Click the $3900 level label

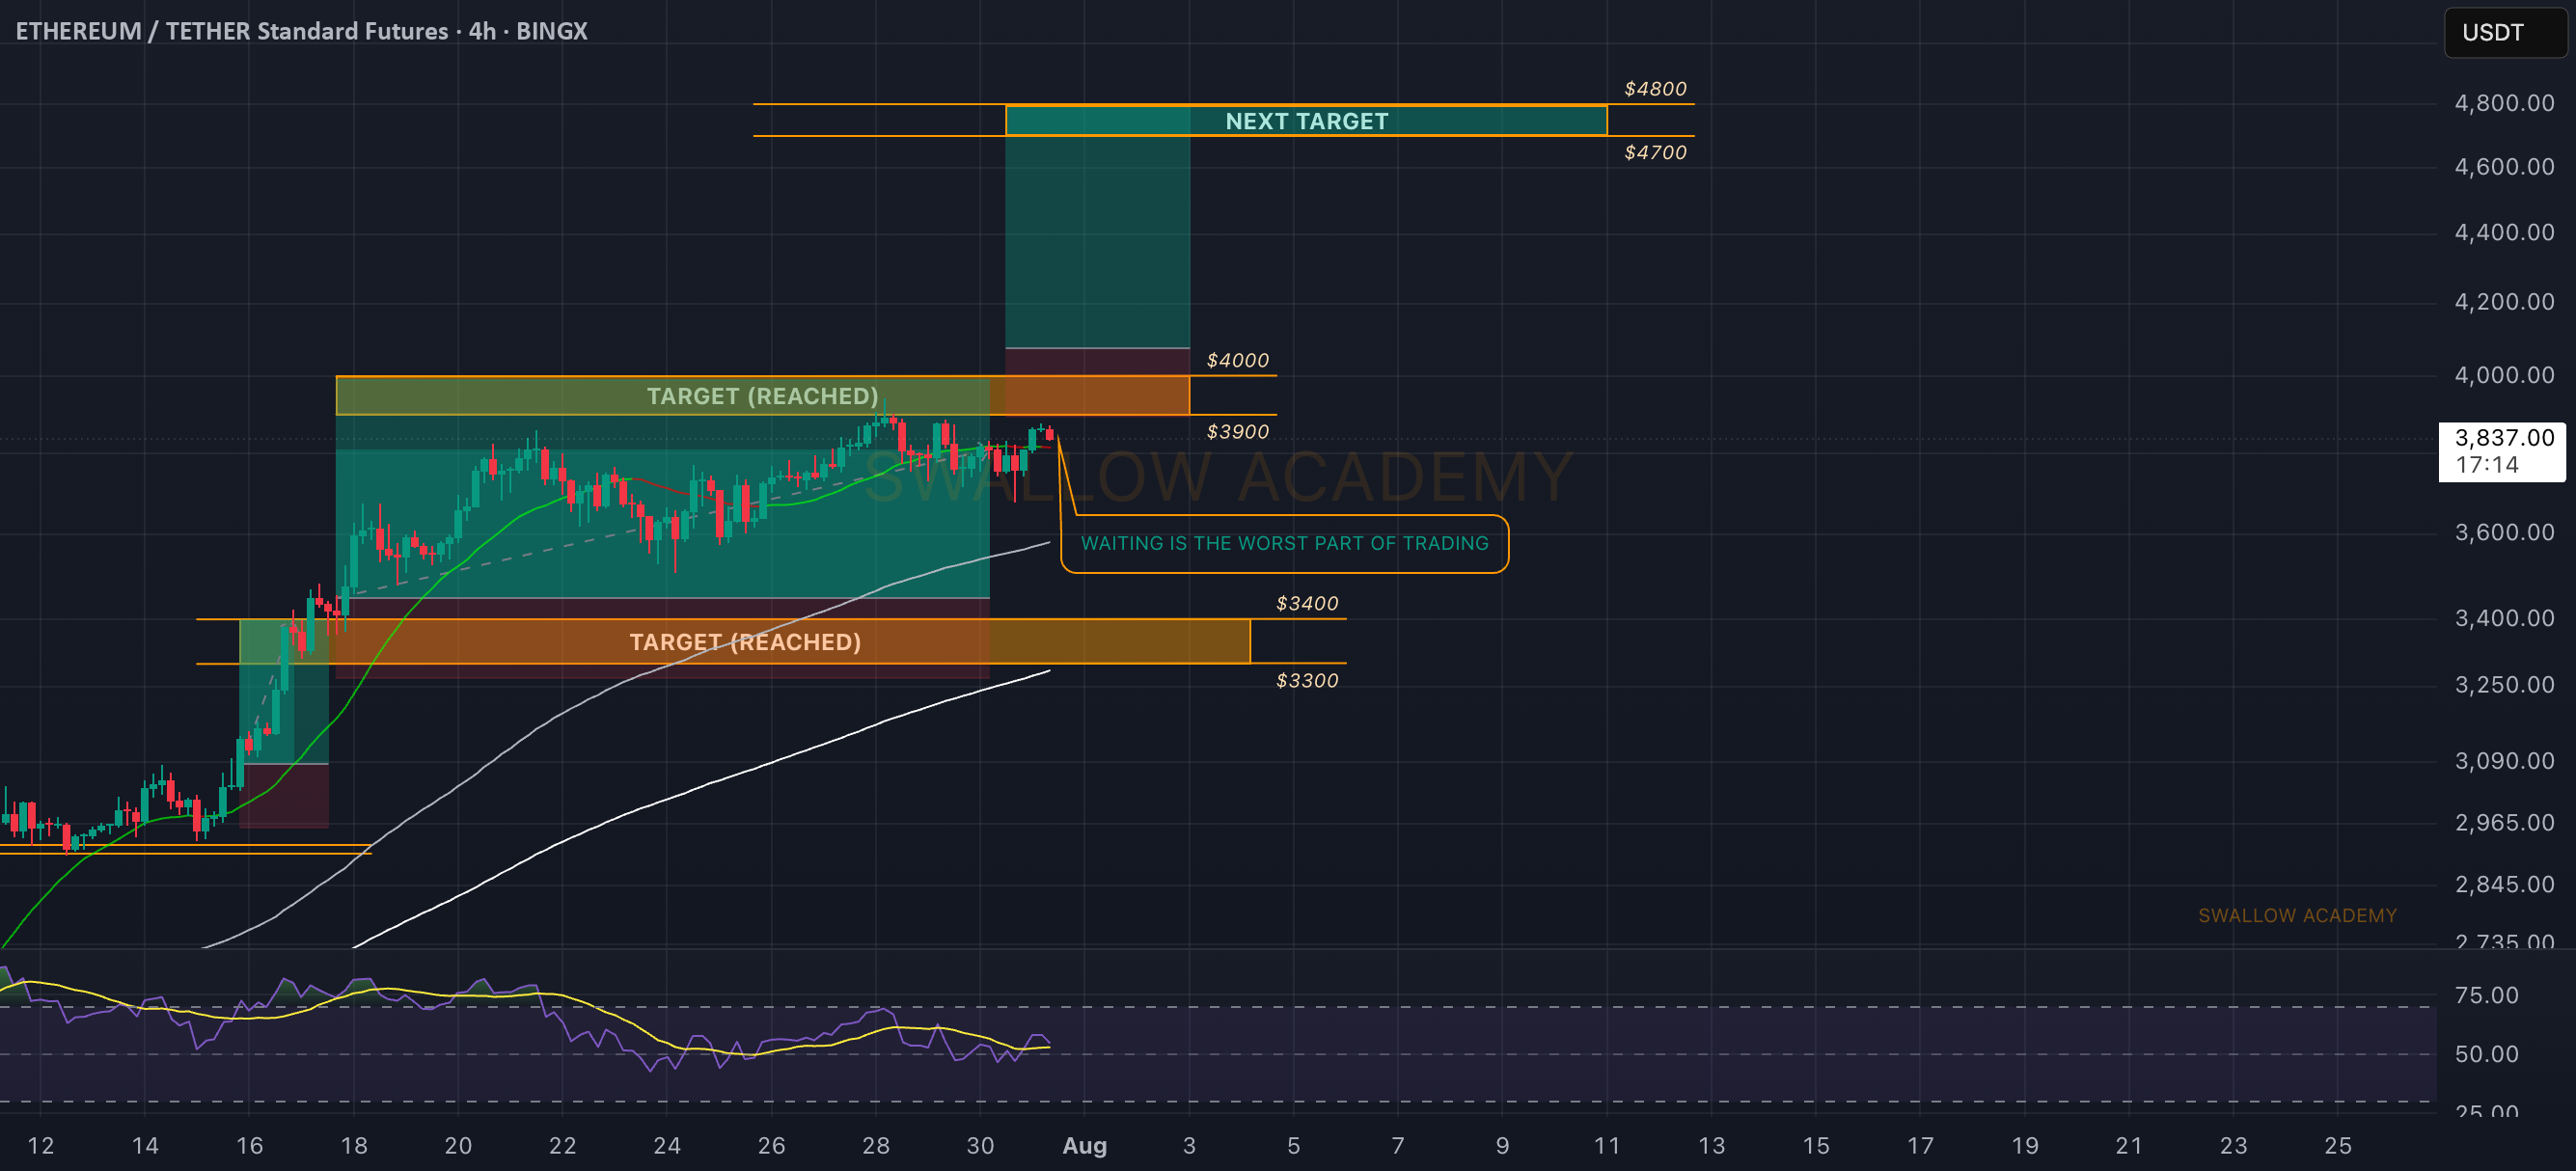tap(1237, 431)
